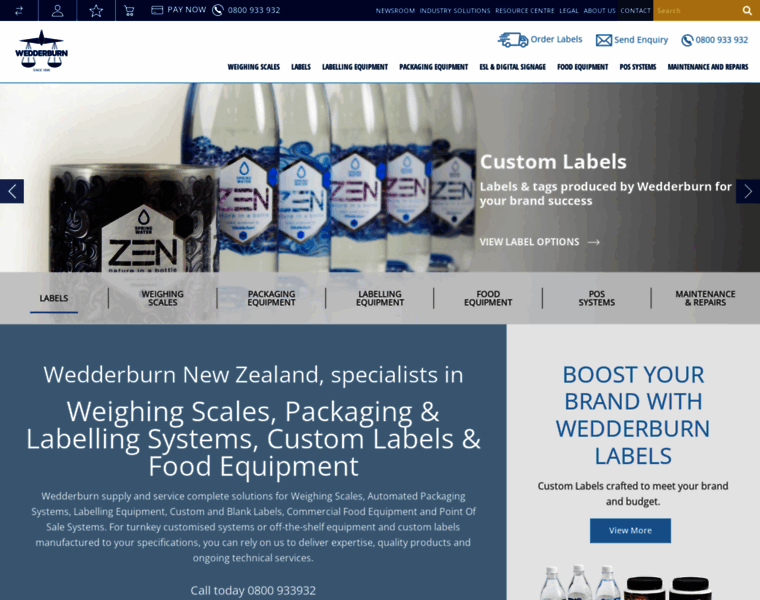Select the POS Systems slider tab
760x600 pixels.
pyautogui.click(x=597, y=298)
